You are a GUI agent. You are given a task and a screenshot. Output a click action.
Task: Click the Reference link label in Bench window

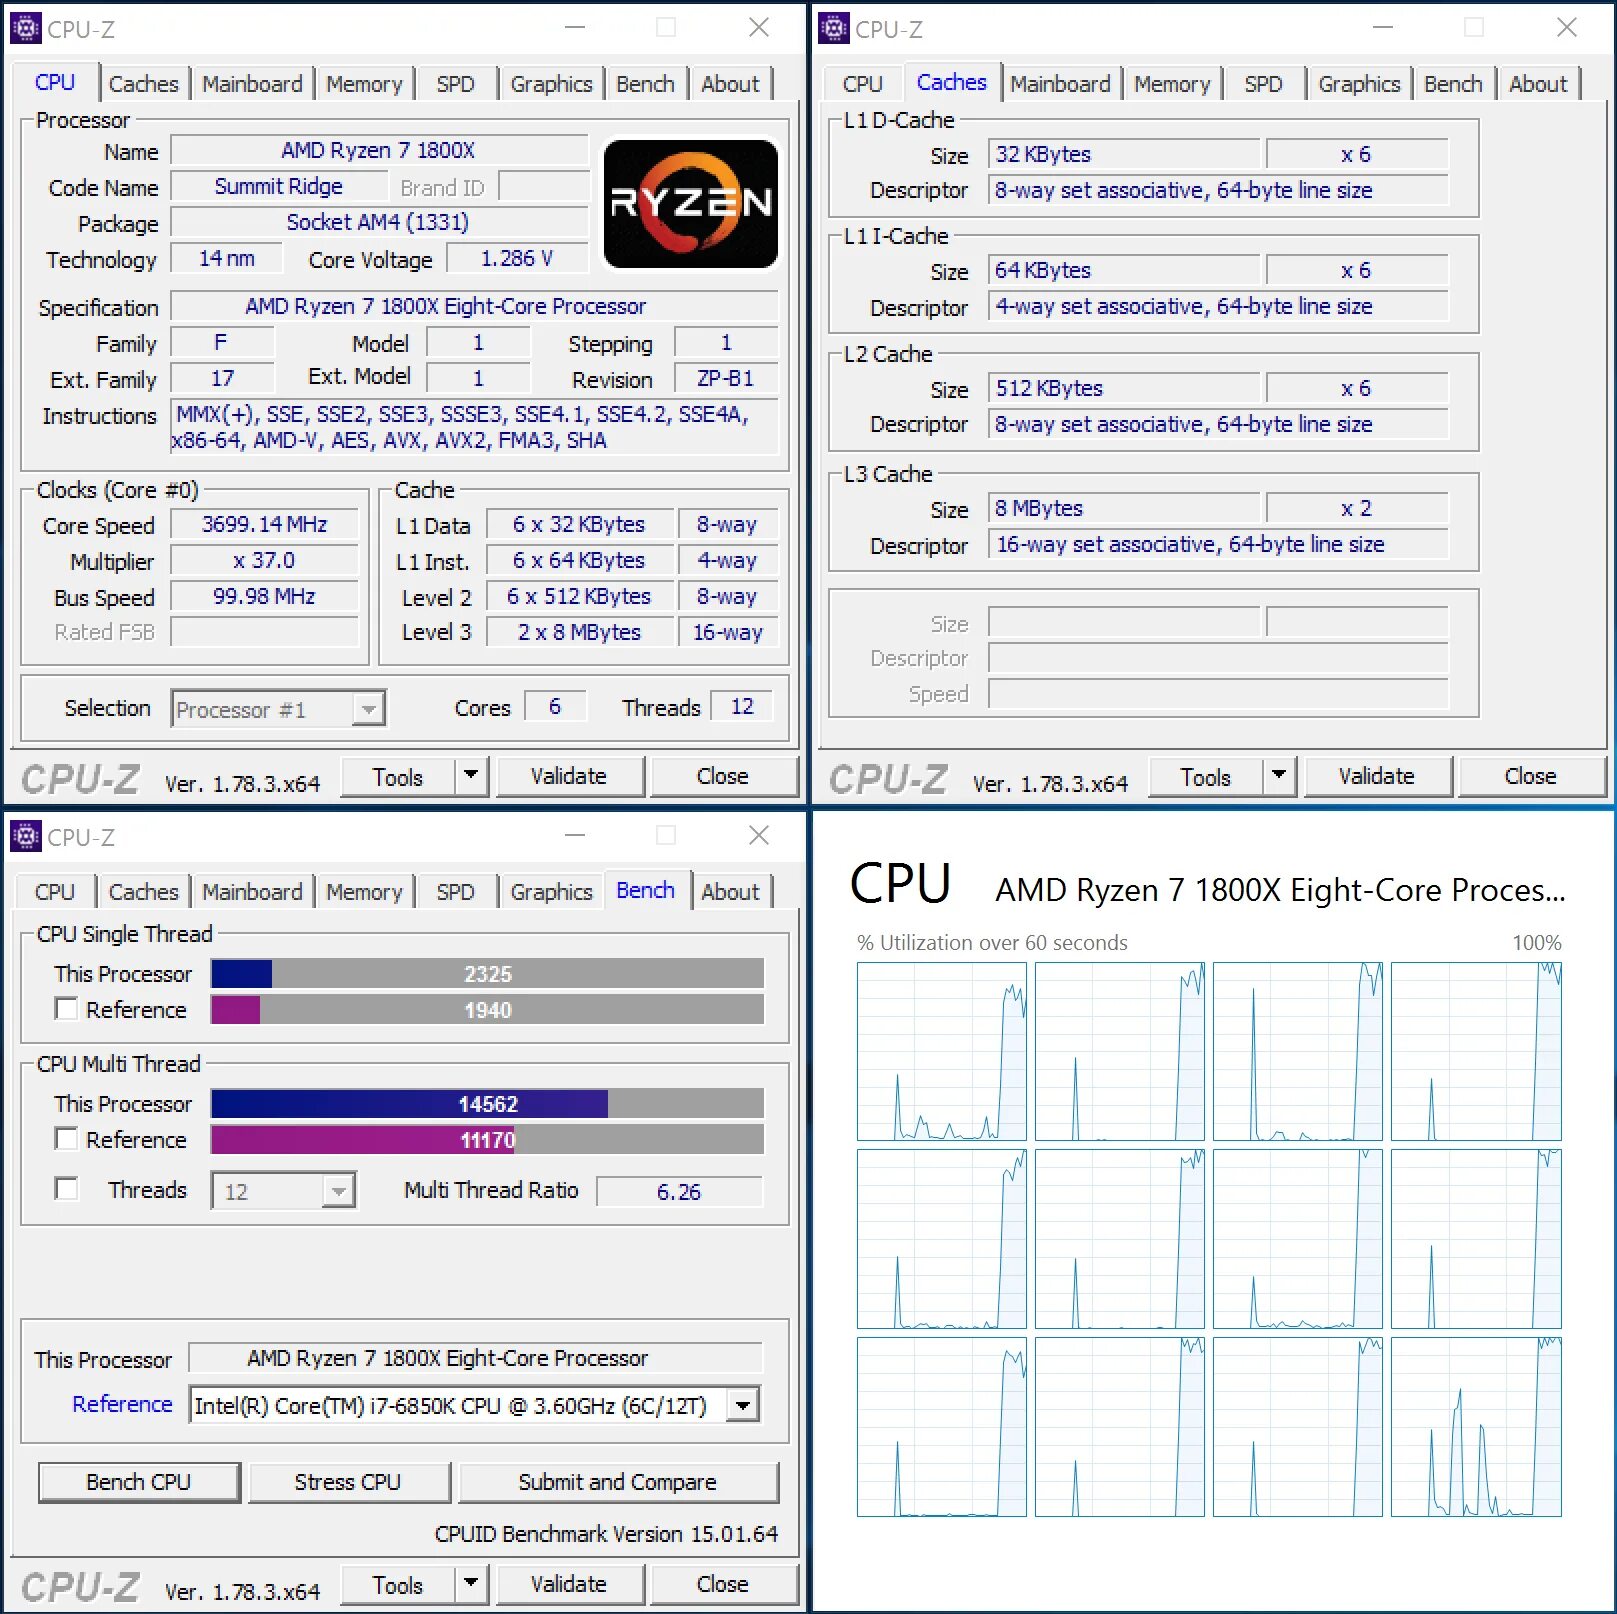click(x=122, y=1404)
